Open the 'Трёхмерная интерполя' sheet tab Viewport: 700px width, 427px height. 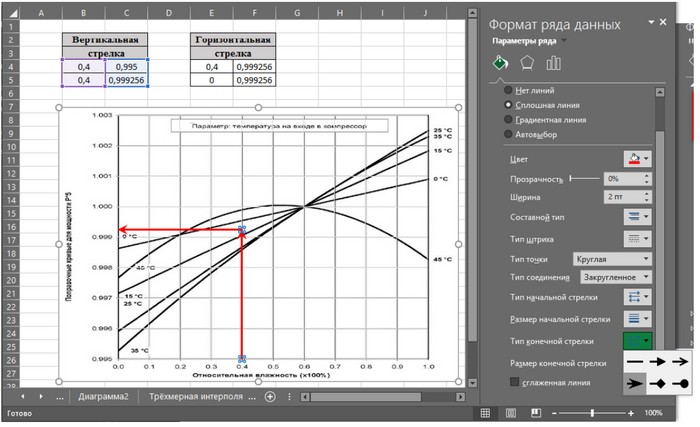click(198, 397)
